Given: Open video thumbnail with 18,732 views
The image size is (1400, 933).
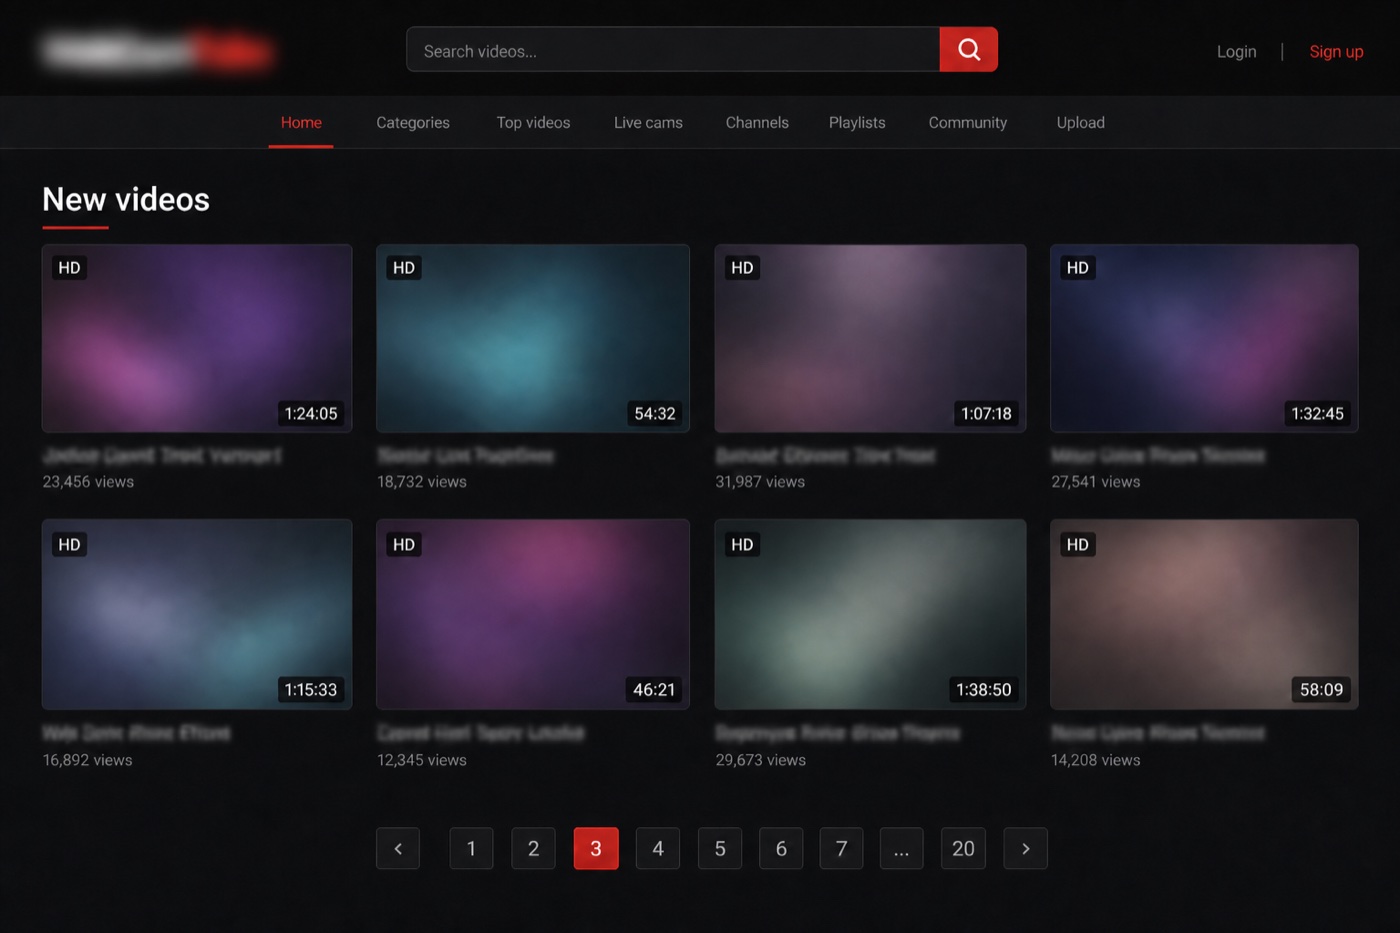Looking at the screenshot, I should click(x=533, y=338).
